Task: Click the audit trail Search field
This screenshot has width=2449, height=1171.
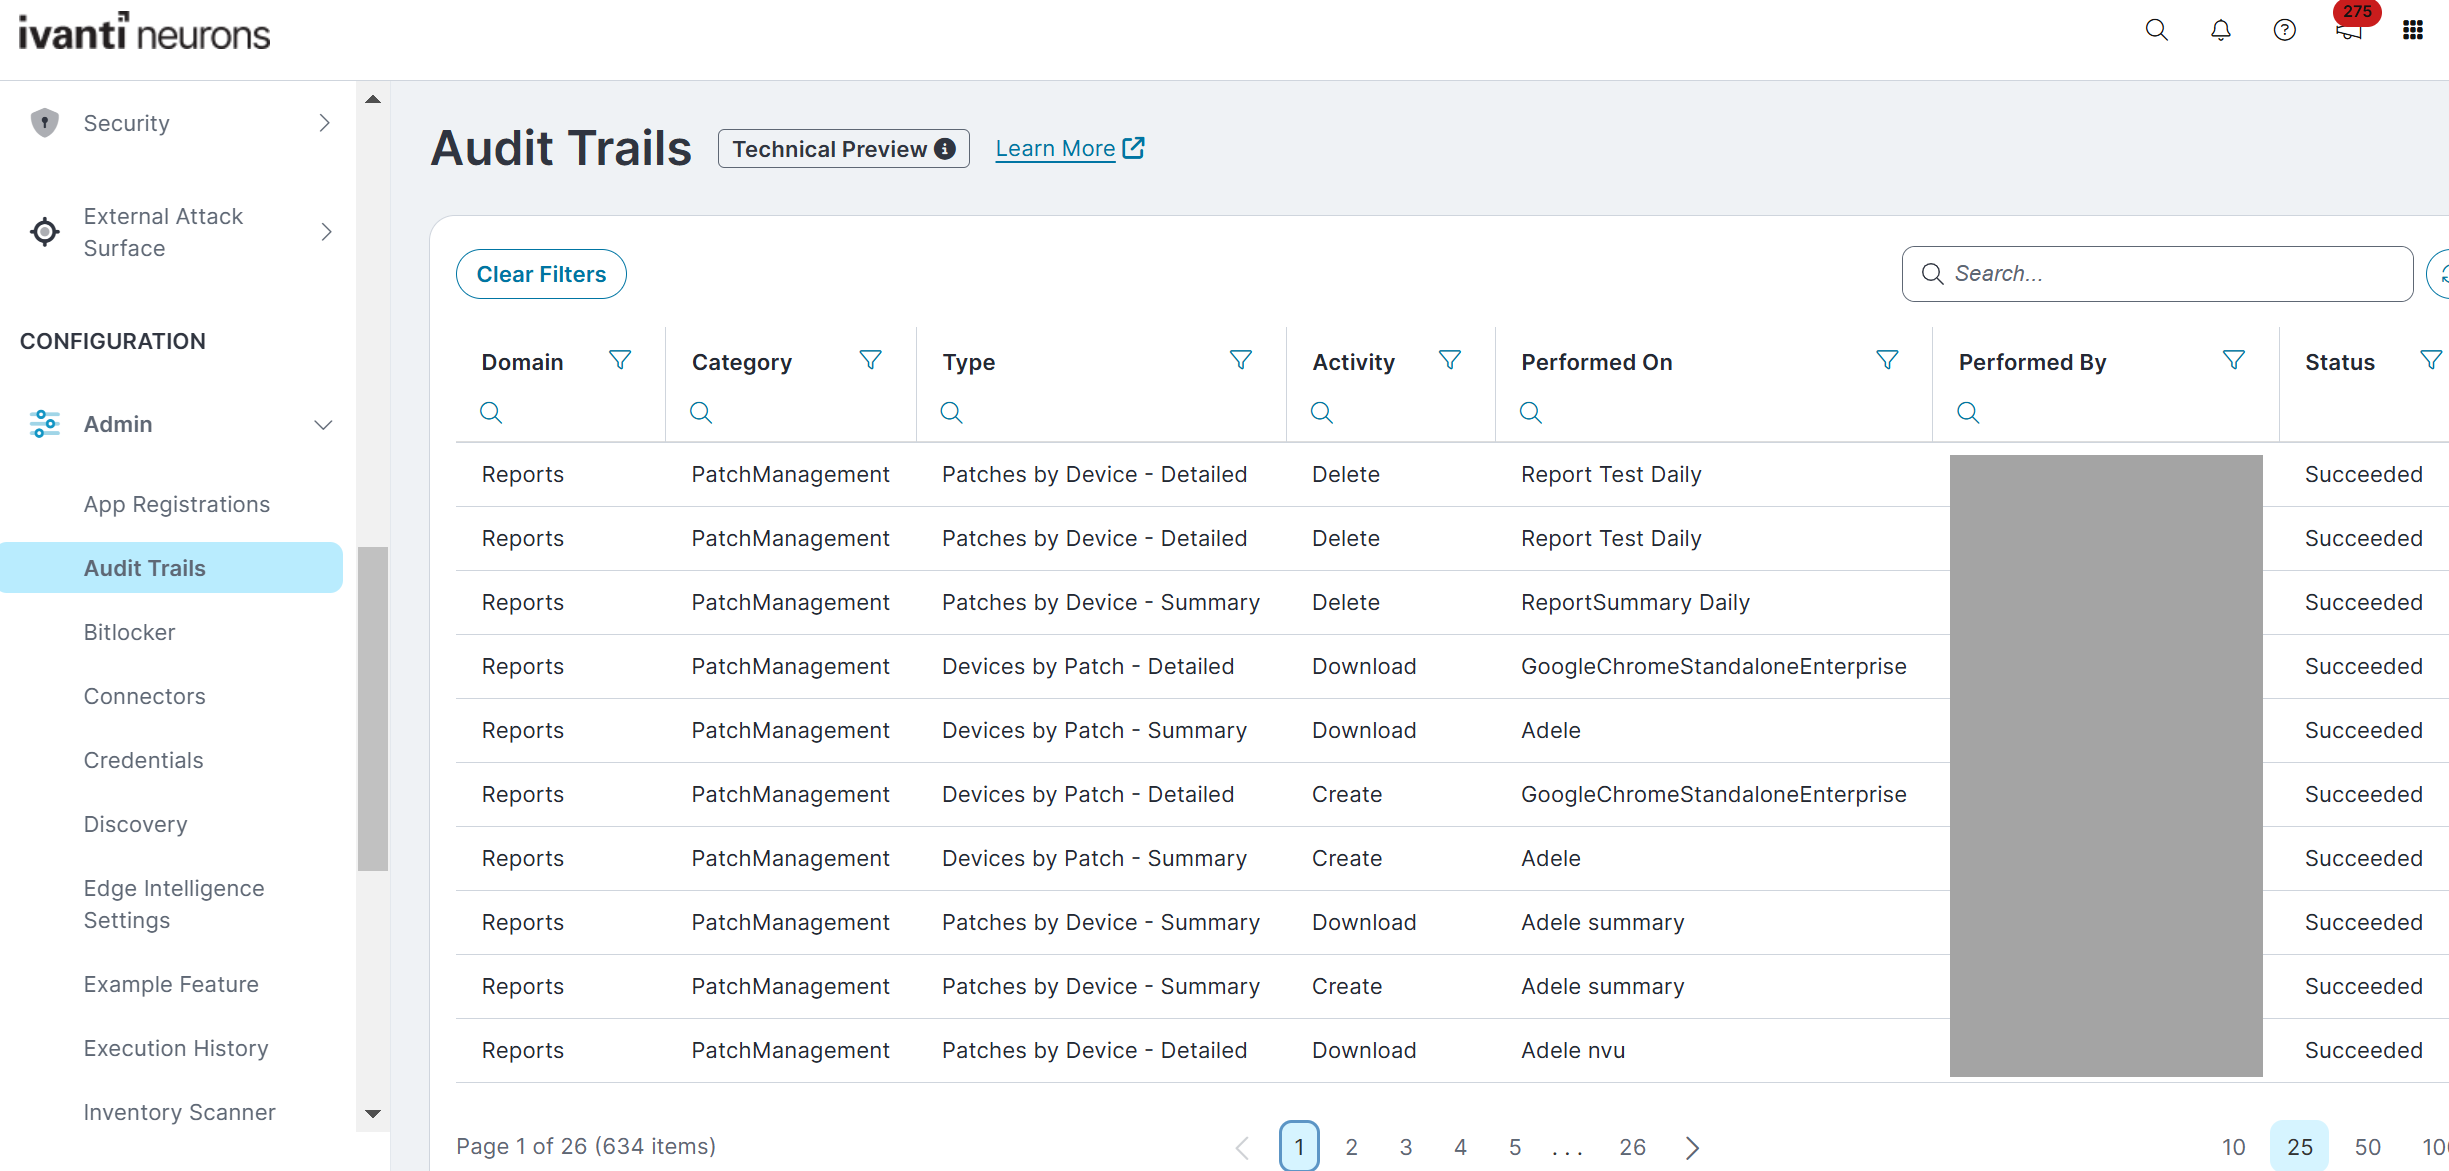Action: coord(2157,274)
